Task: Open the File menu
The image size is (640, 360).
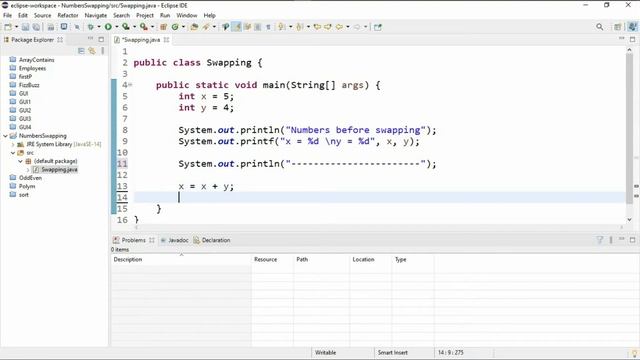Action: (x=7, y=15)
